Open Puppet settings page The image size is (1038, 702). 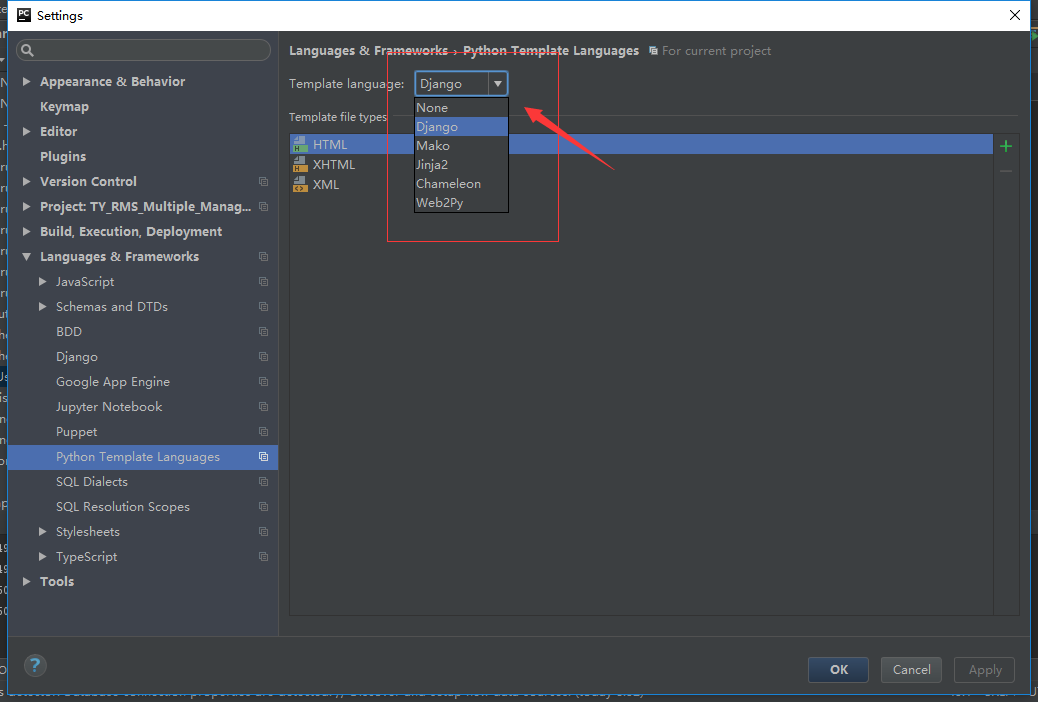pos(76,432)
